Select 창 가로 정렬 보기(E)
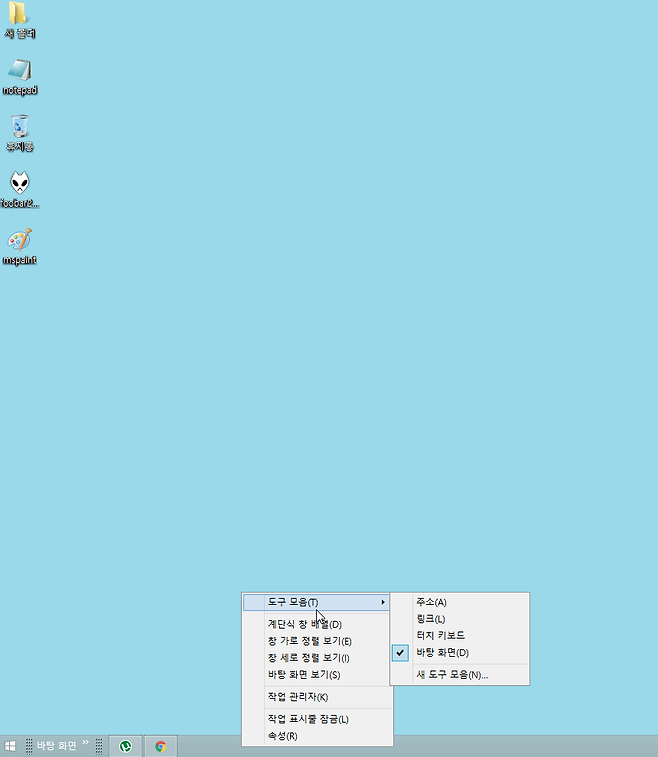The height and width of the screenshot is (757, 658). (x=309, y=641)
